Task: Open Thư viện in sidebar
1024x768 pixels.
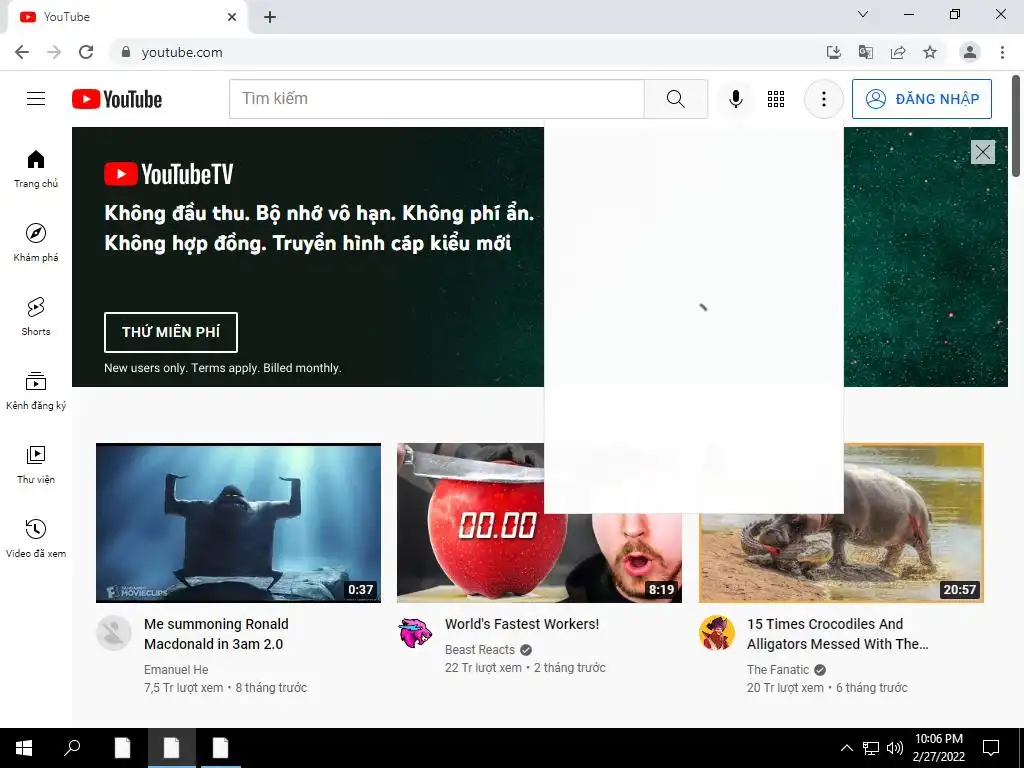Action: (36, 464)
